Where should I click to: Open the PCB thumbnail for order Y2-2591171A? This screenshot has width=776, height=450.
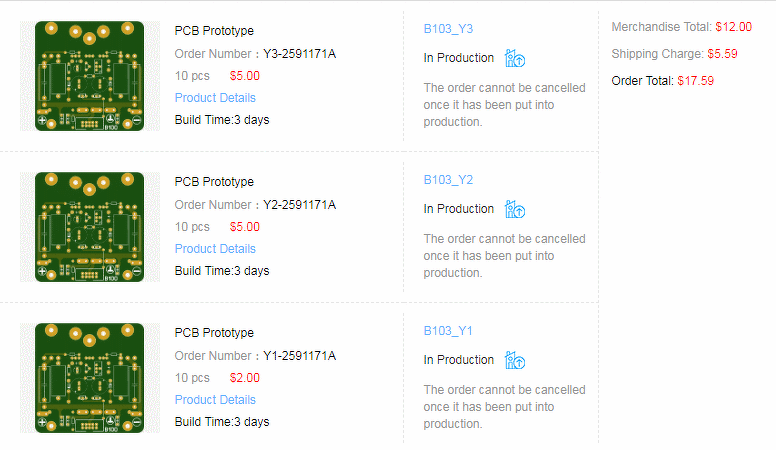coord(89,227)
